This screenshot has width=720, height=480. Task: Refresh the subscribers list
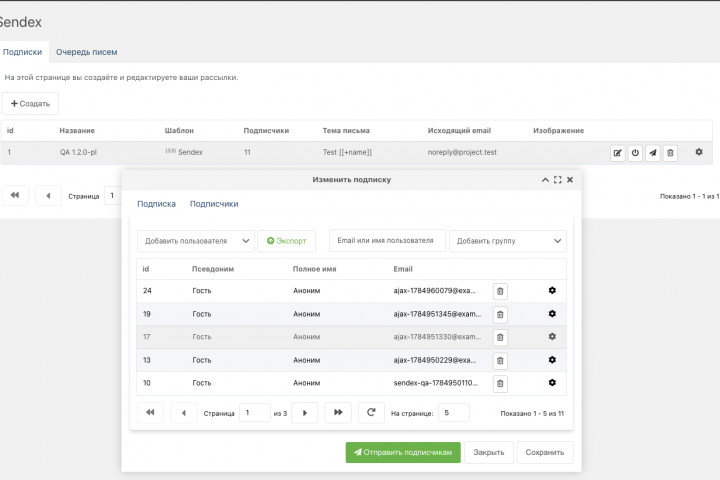(371, 412)
